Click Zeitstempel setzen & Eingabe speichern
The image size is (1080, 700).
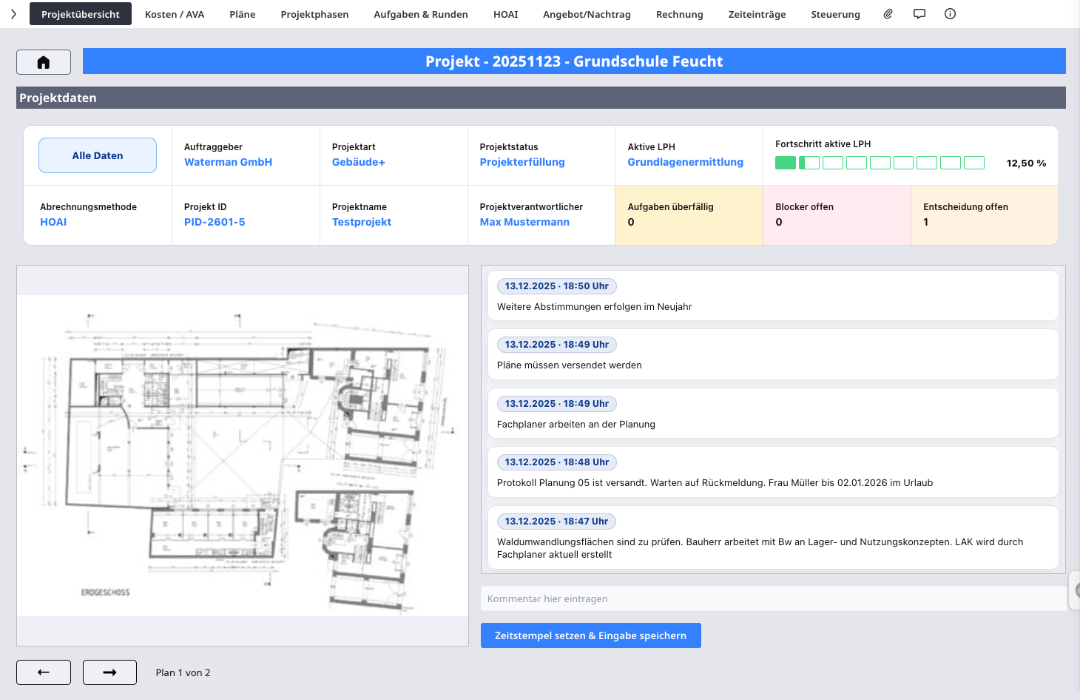591,635
